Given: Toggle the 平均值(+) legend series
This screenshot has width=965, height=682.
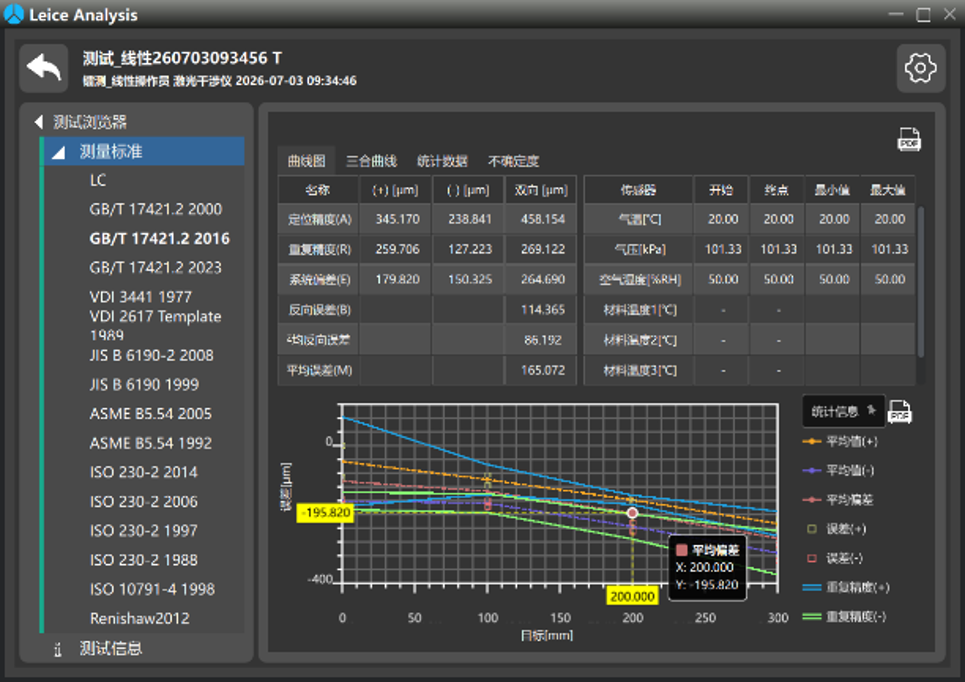Looking at the screenshot, I should [839, 441].
